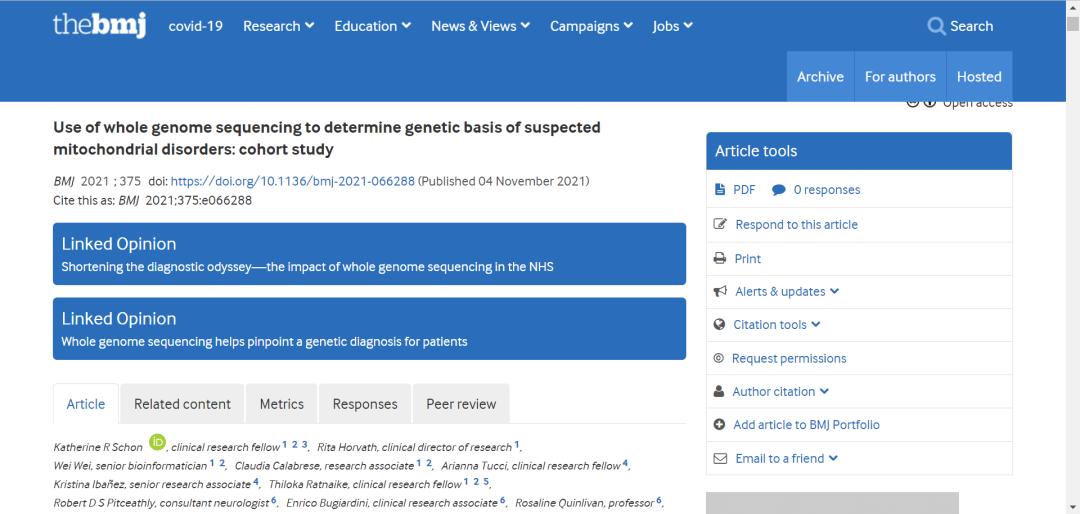Click the search magnifying glass icon

click(x=936, y=27)
